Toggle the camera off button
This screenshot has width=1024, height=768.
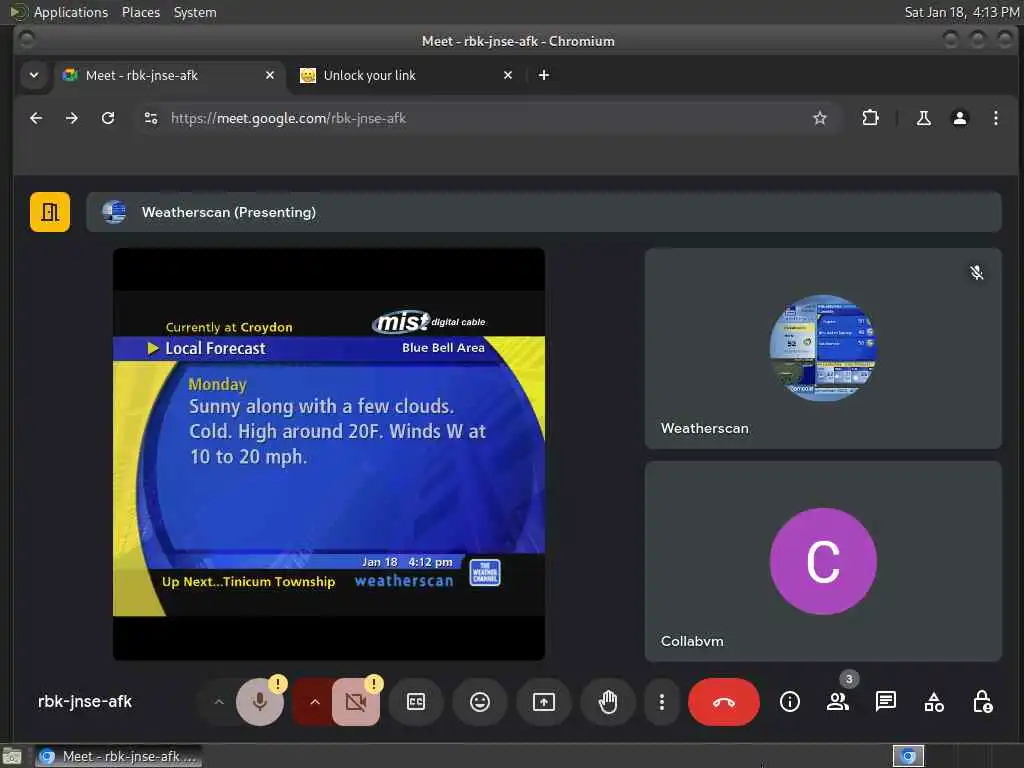click(356, 702)
